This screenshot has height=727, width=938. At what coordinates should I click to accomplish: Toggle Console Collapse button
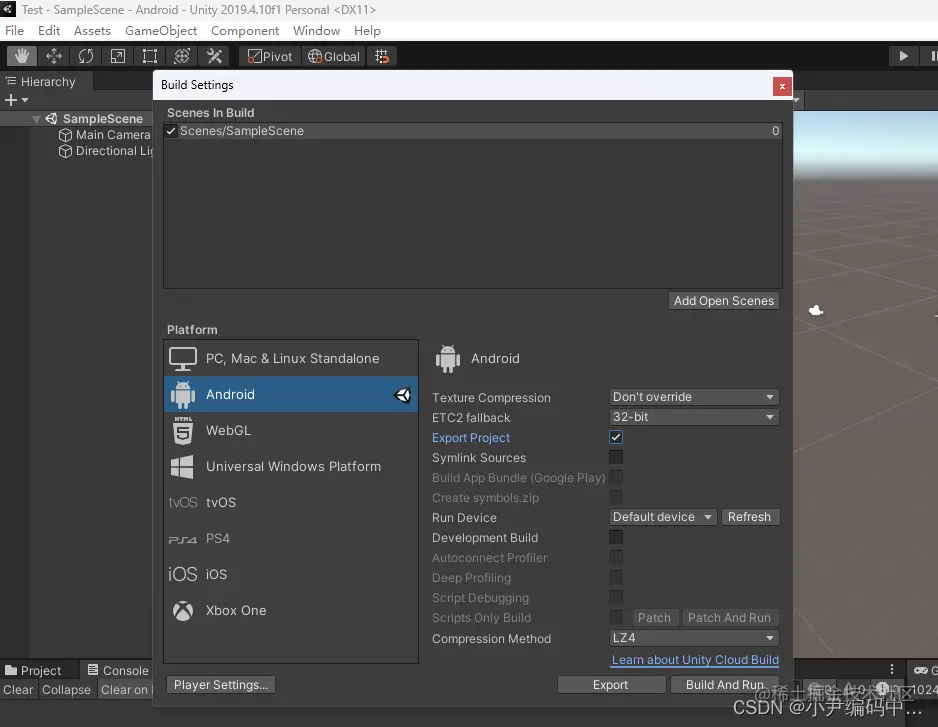66,690
